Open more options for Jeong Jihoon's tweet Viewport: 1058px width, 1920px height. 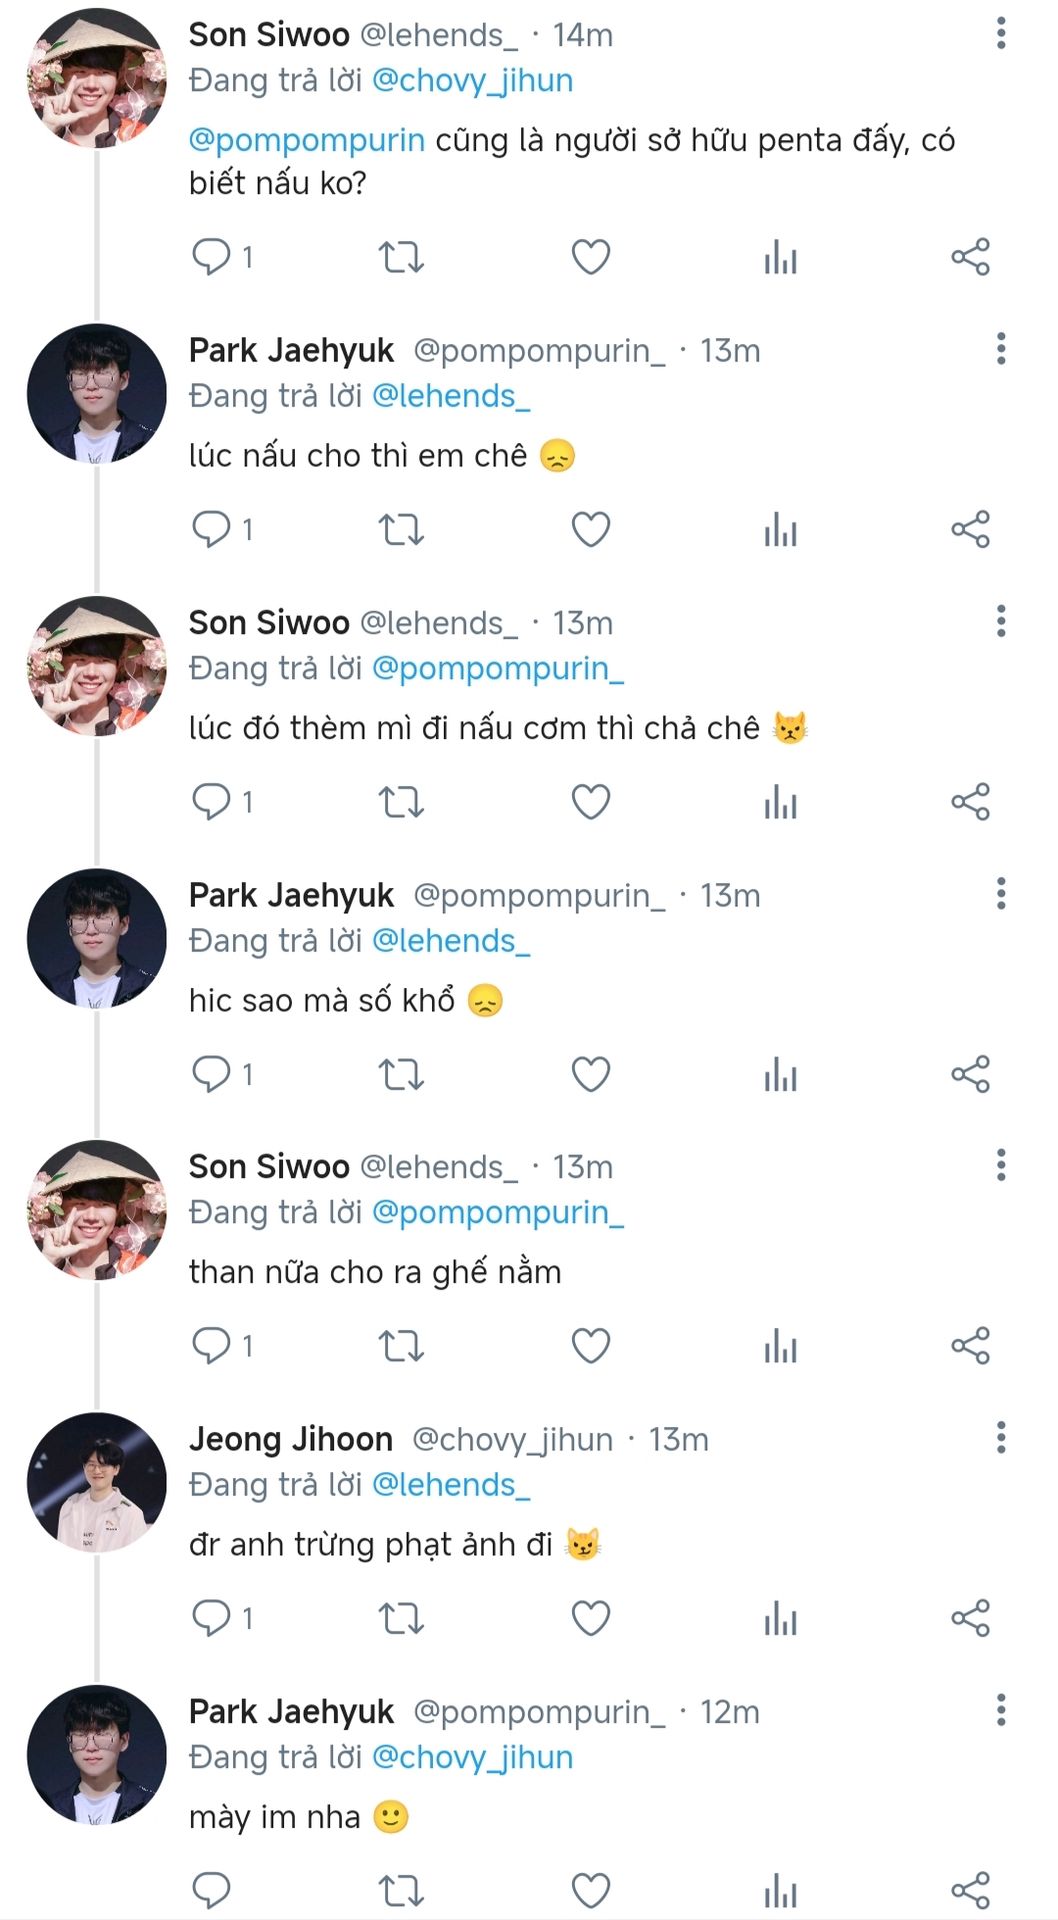pos(1000,1438)
